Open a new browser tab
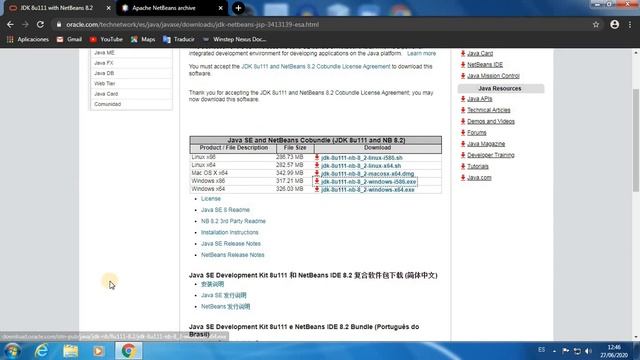Screen dimensions: 640x360 [238, 8]
